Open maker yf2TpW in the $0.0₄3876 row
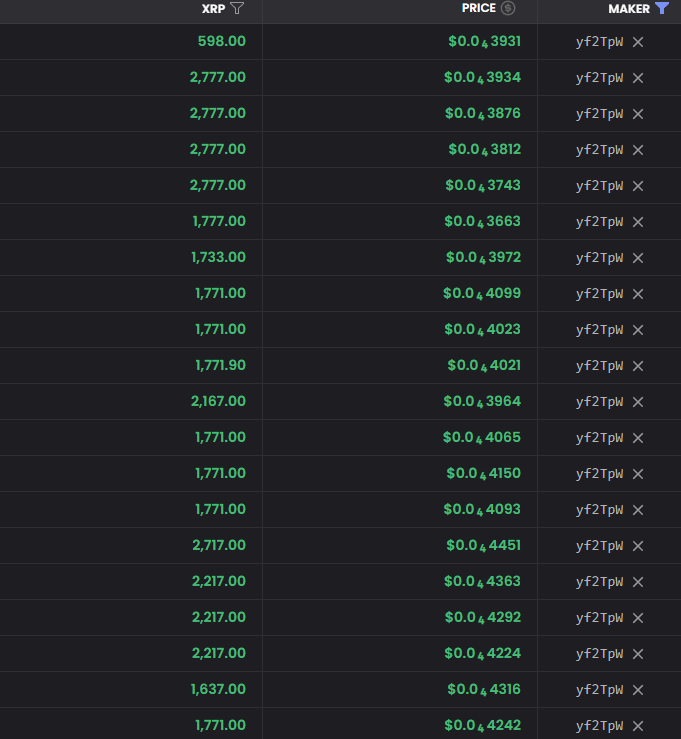Image resolution: width=681 pixels, height=739 pixels. 599,114
